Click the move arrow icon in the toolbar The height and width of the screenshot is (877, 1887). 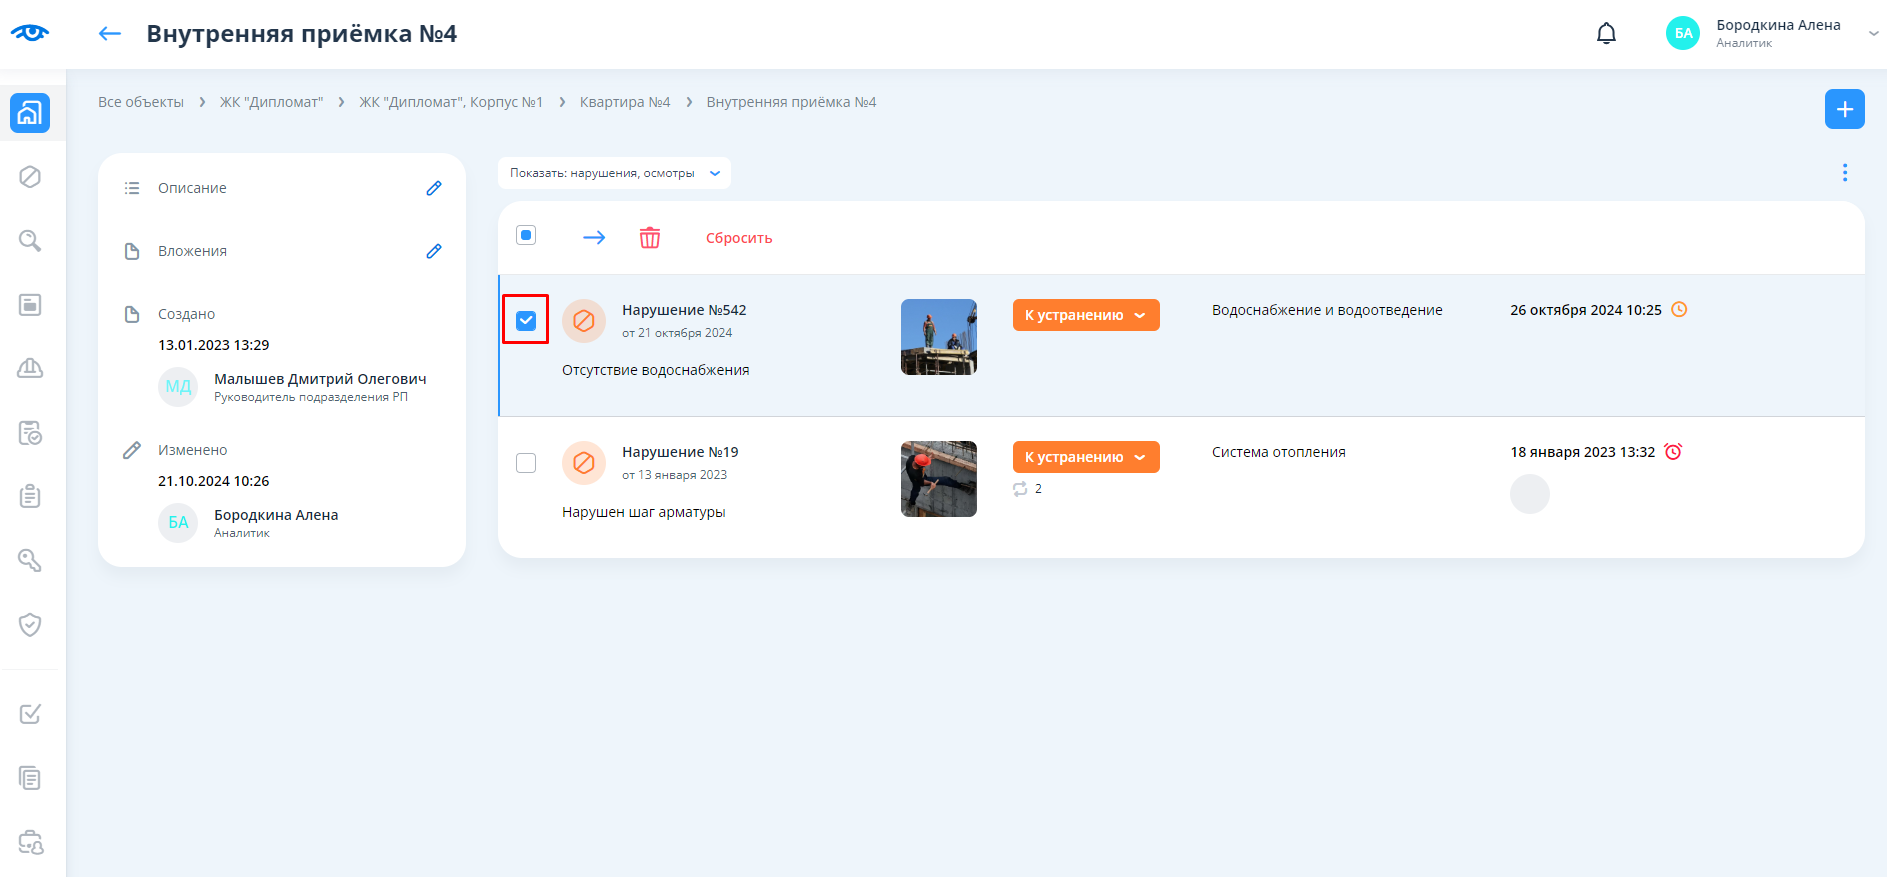[594, 238]
